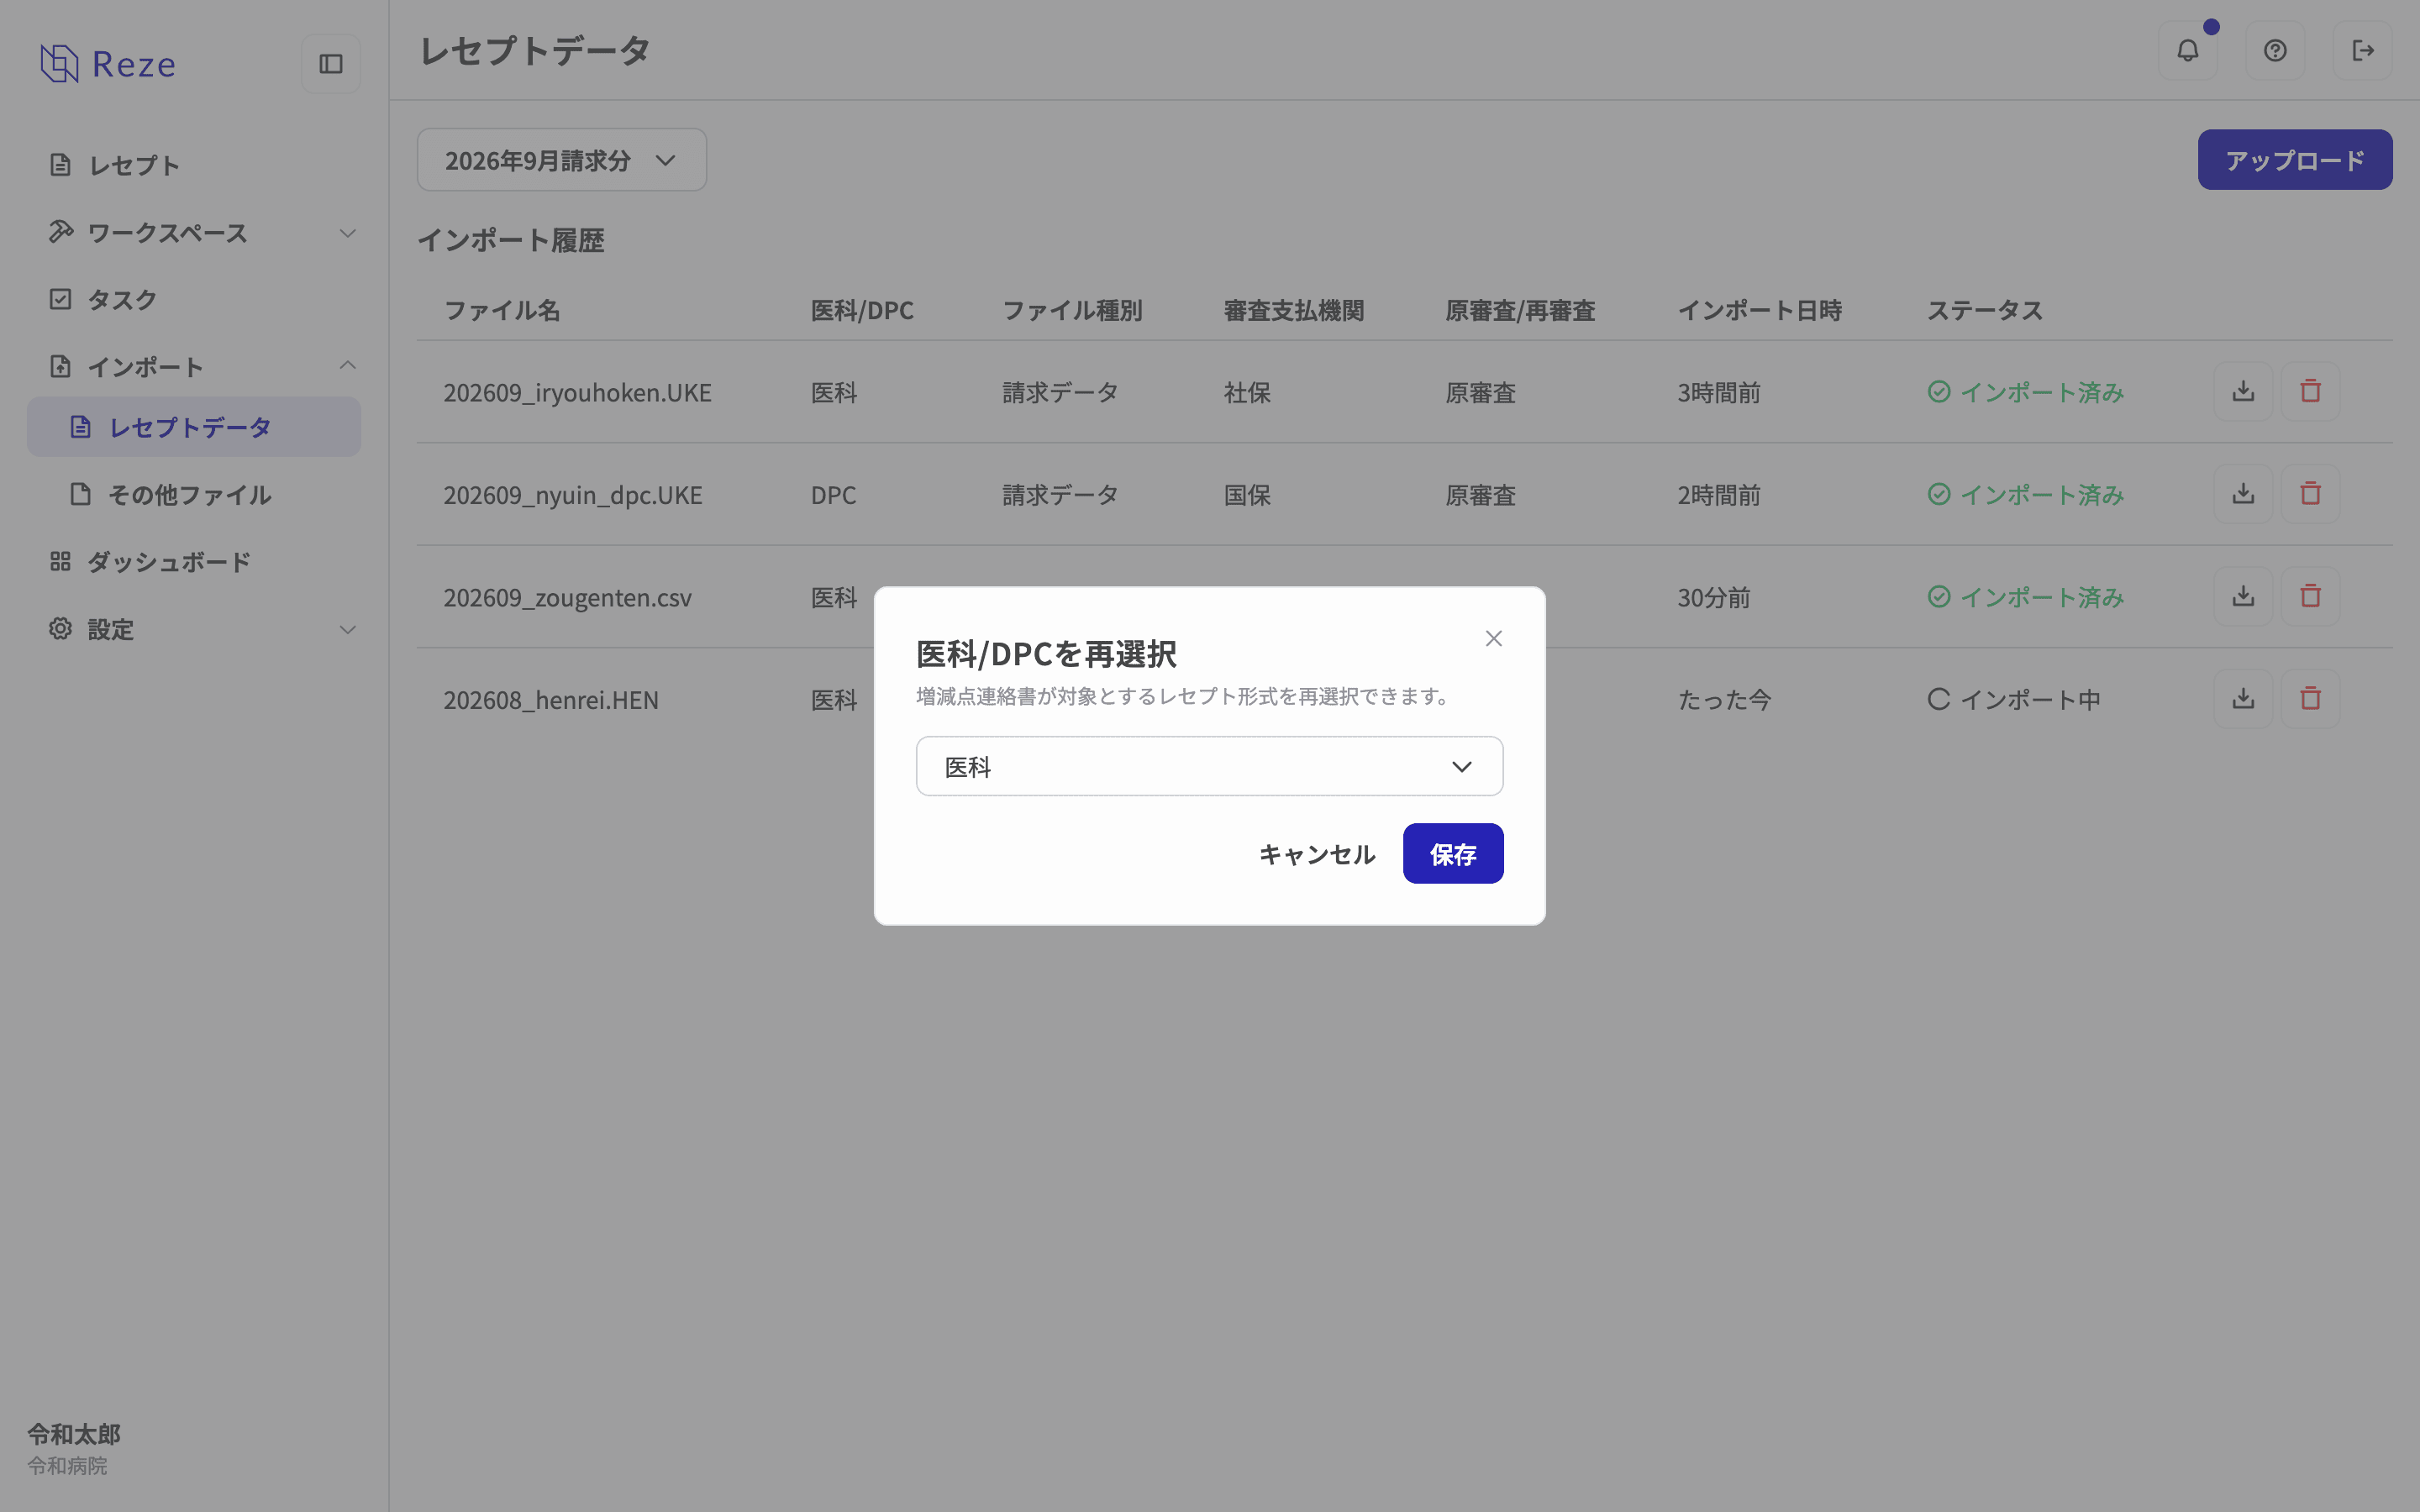Viewport: 2420px width, 1512px height.
Task: Click the 保存 button
Action: (1453, 854)
